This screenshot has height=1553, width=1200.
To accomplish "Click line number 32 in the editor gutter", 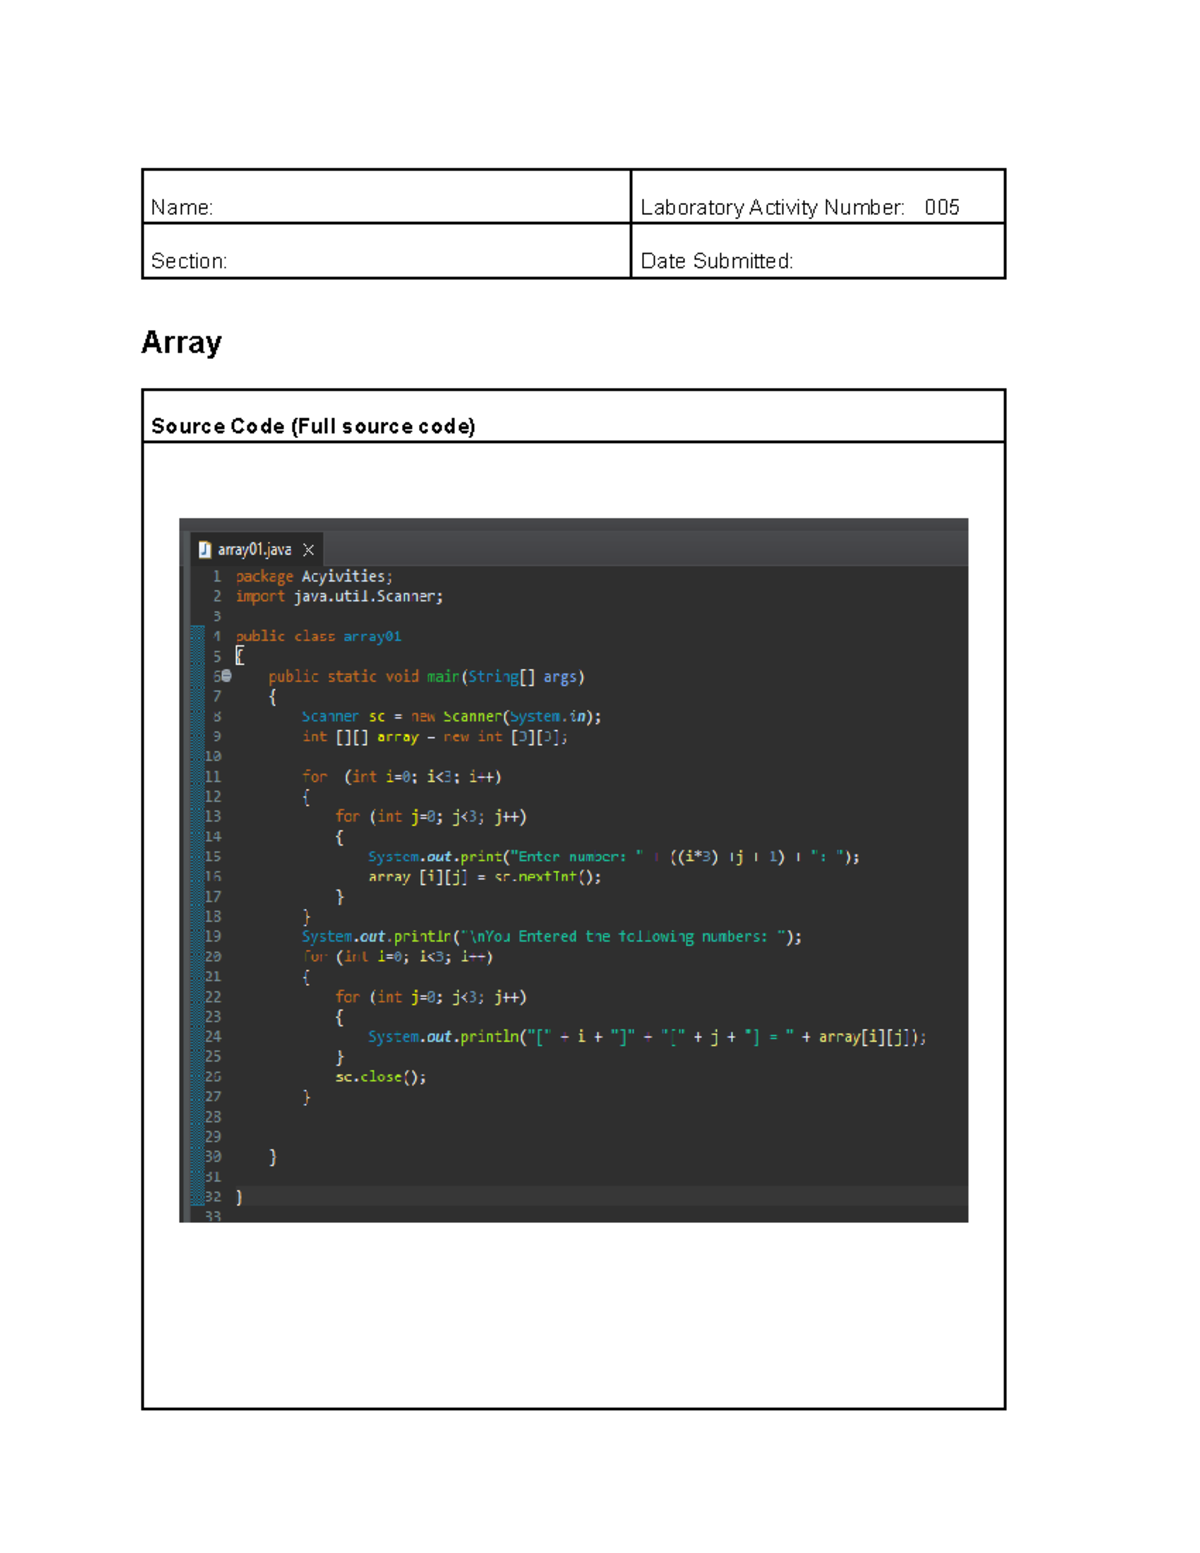I will click(x=213, y=1196).
